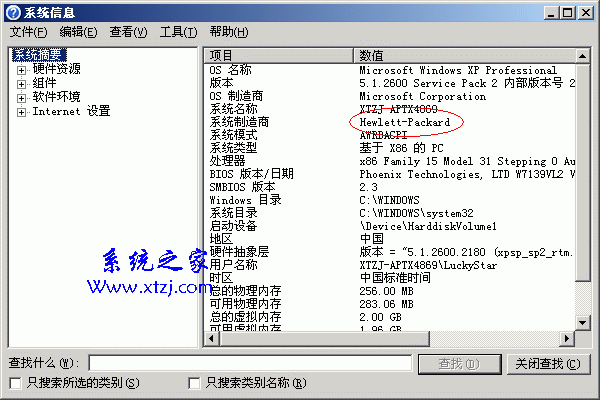
Task: Click the horizontal scrollbar right arrow
Action: pos(567,338)
